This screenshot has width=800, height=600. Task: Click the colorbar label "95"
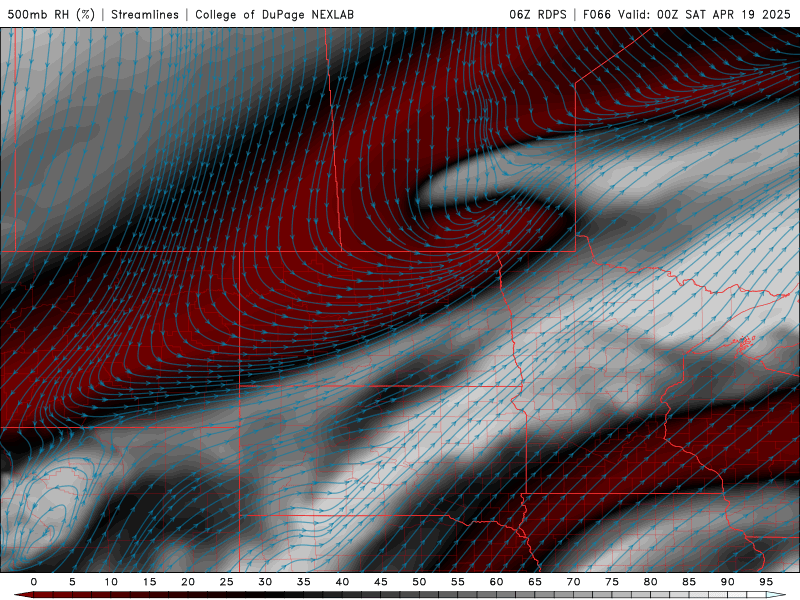(x=766, y=582)
